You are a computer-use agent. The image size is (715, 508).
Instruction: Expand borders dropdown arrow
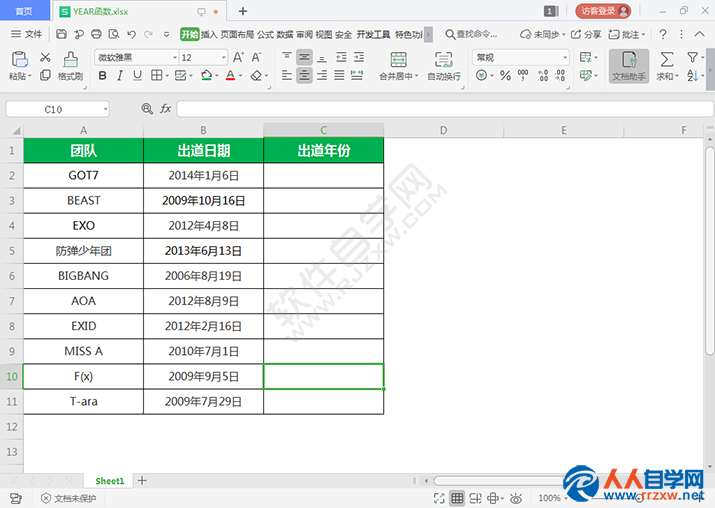(167, 76)
